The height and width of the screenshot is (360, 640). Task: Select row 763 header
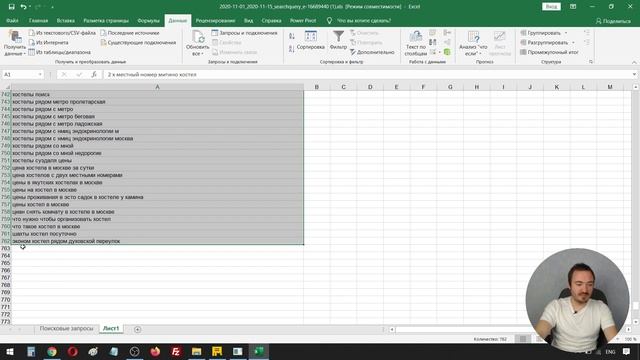6,248
